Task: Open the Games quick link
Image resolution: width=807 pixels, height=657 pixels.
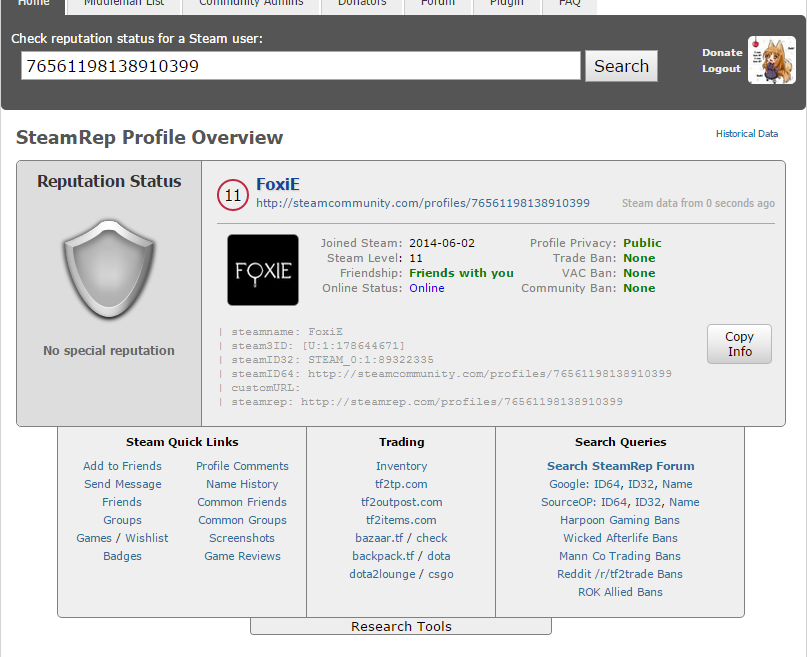Action: (94, 538)
